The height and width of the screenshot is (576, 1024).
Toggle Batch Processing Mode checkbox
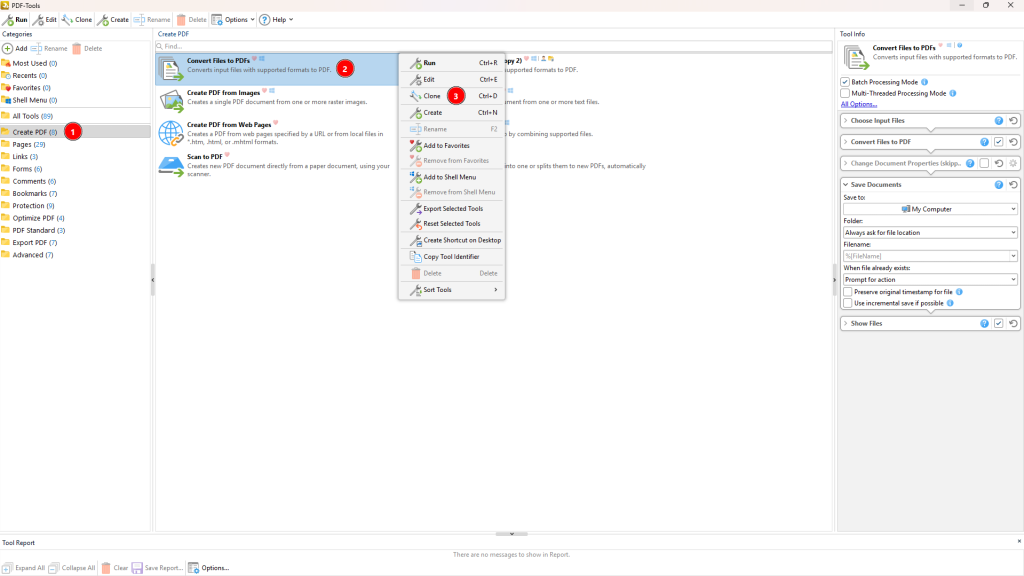click(x=845, y=82)
